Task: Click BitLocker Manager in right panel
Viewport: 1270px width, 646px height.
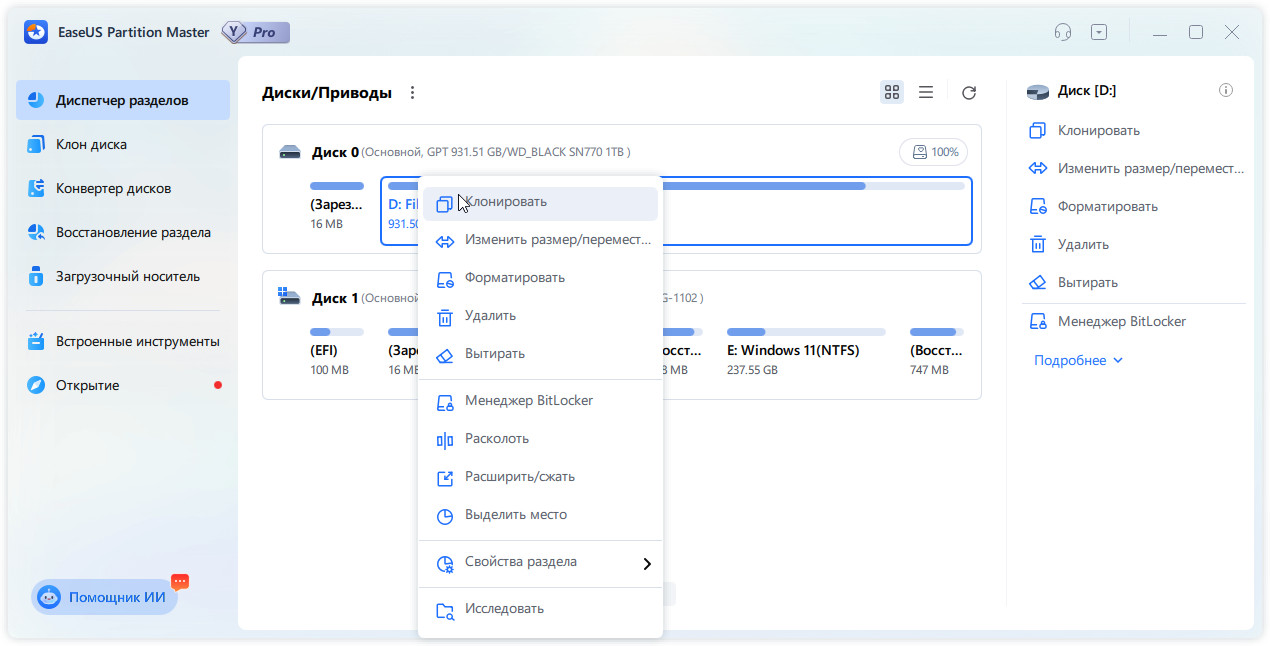Action: point(1121,322)
